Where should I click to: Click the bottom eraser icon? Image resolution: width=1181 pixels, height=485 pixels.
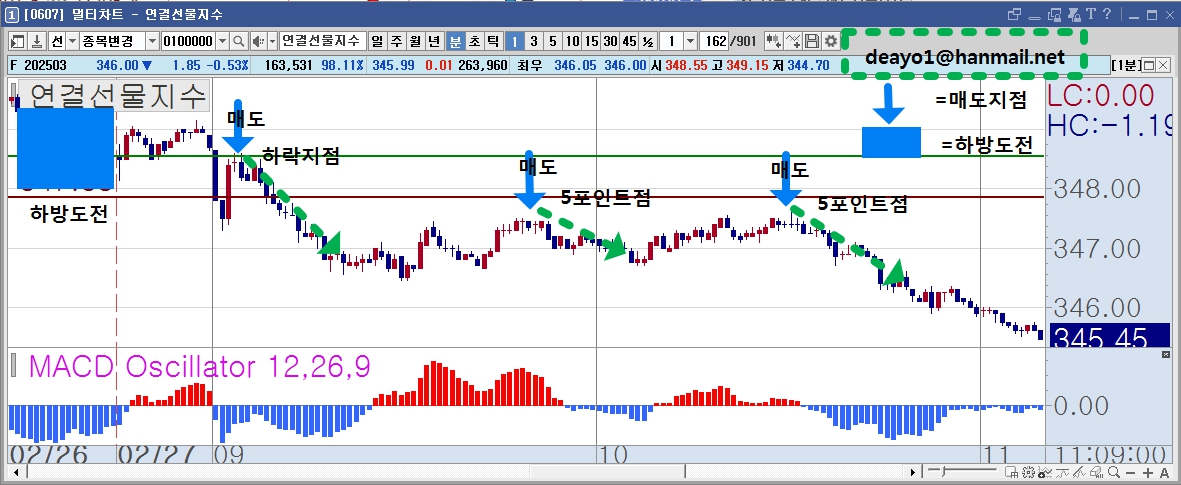(x=1096, y=472)
